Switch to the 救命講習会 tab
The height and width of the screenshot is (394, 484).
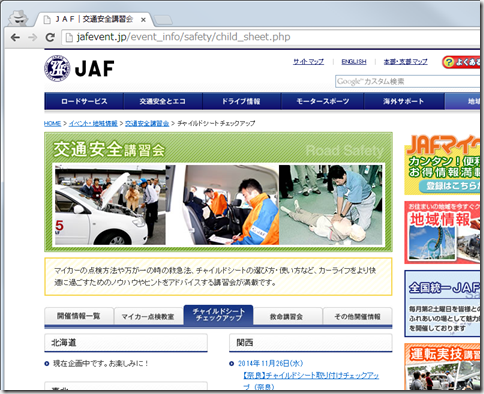(287, 316)
